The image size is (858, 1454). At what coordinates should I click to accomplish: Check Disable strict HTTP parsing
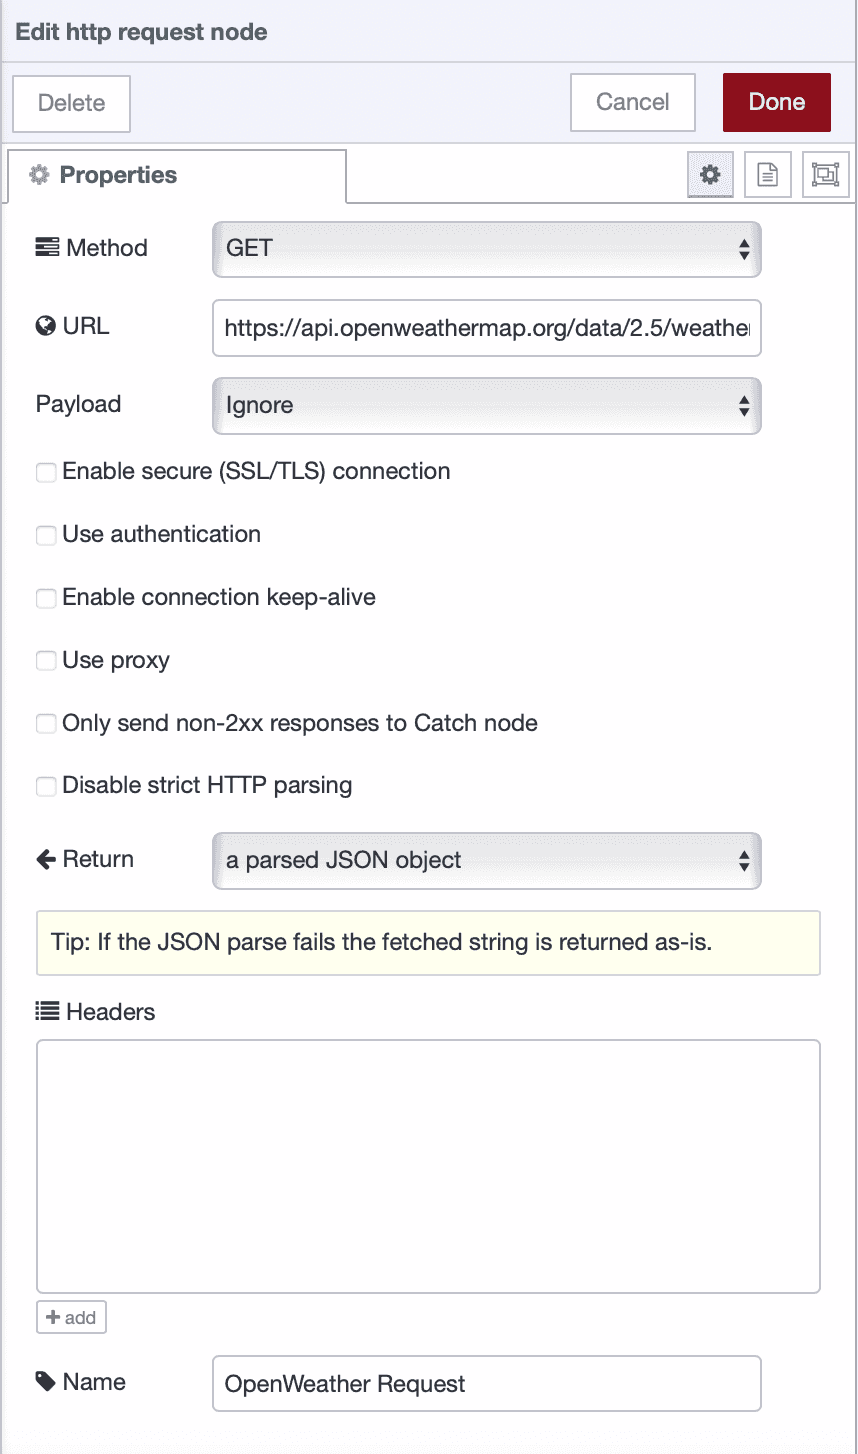tap(46, 786)
